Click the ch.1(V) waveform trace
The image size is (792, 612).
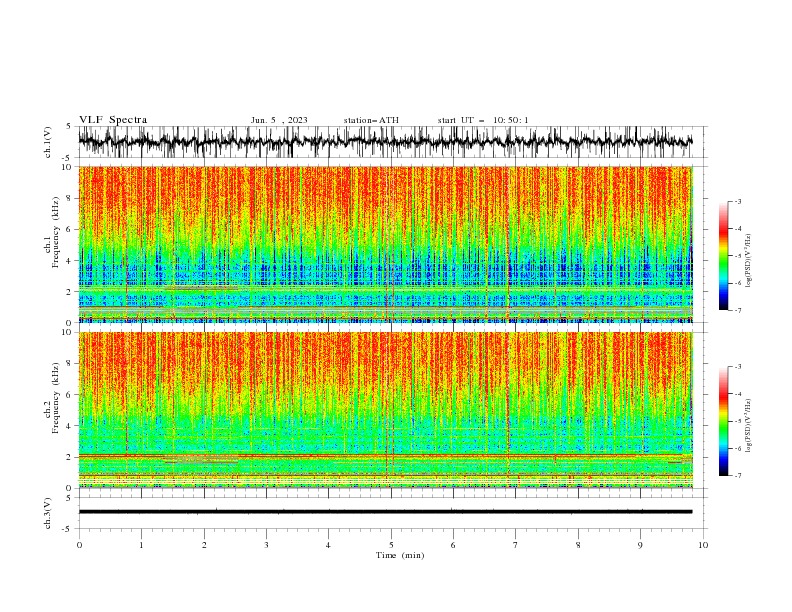(385, 142)
